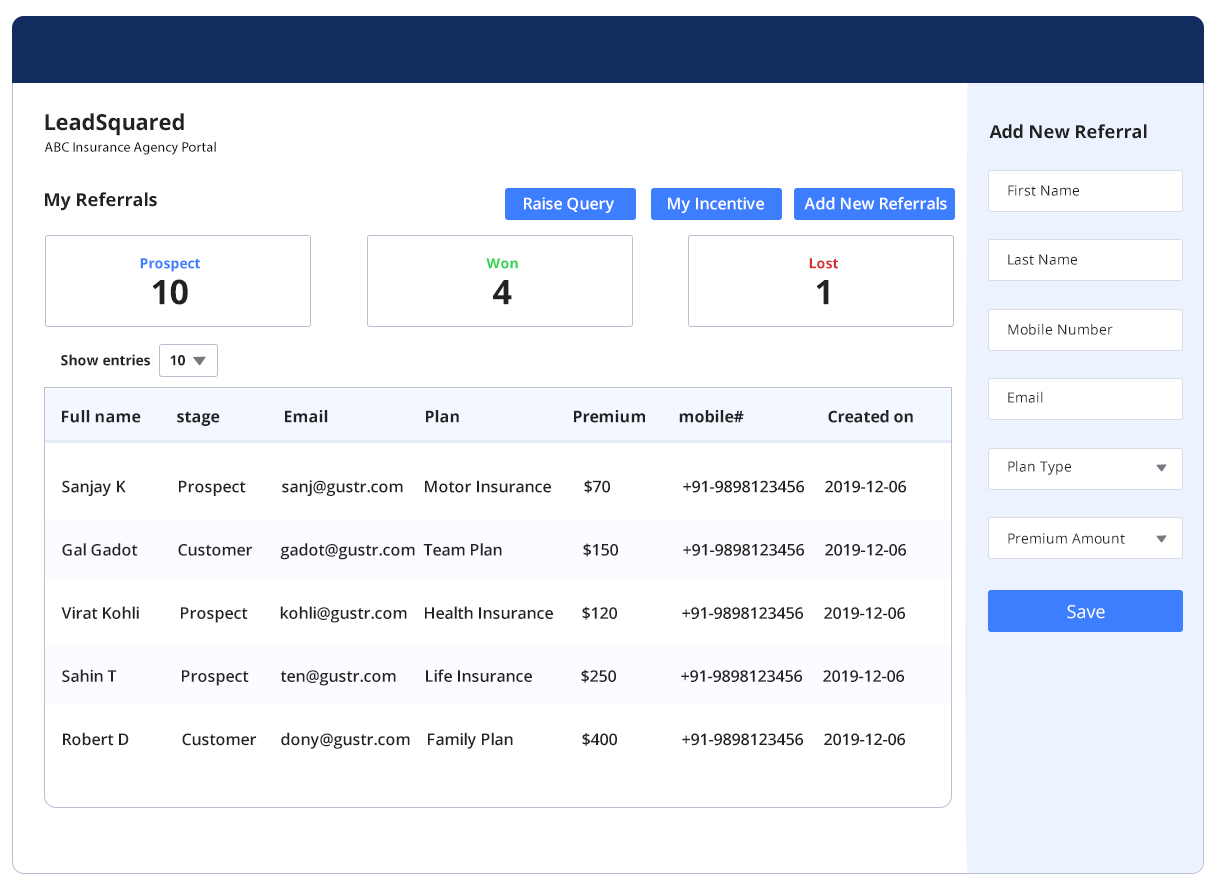Open the Add New Referrals form
The height and width of the screenshot is (886, 1220).
(874, 204)
